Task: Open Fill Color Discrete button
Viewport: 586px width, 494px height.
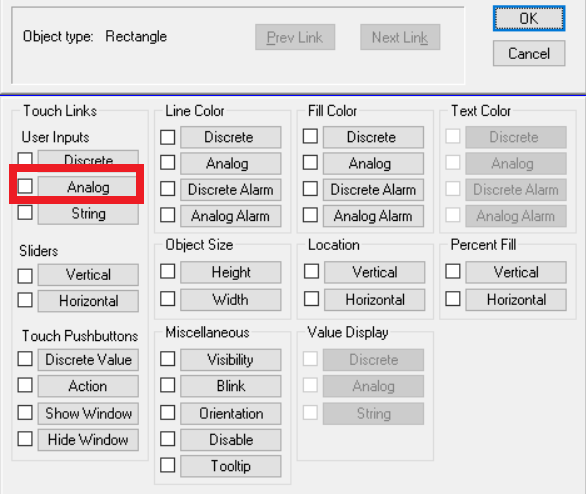Action: click(373, 137)
